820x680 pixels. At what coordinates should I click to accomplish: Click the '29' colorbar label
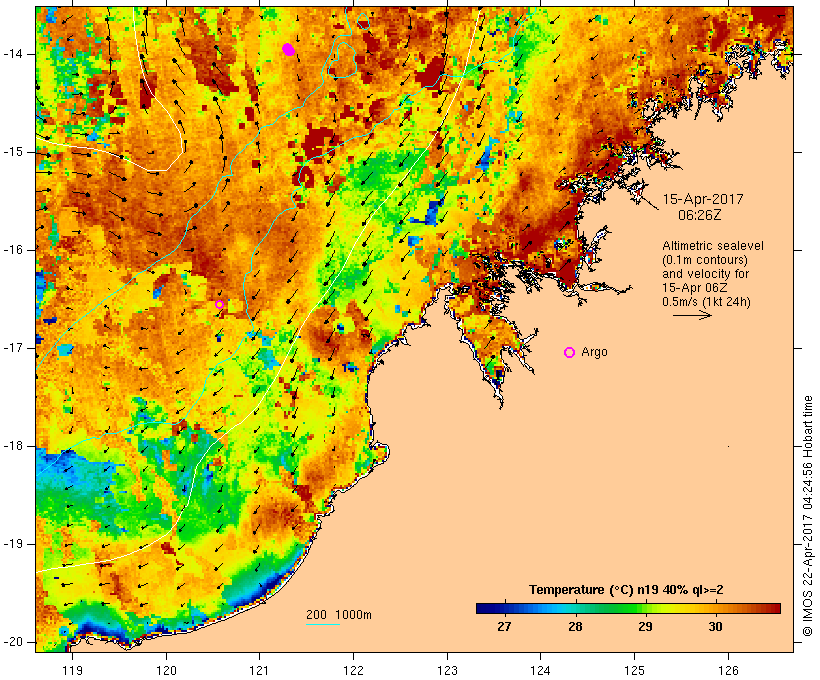(645, 626)
